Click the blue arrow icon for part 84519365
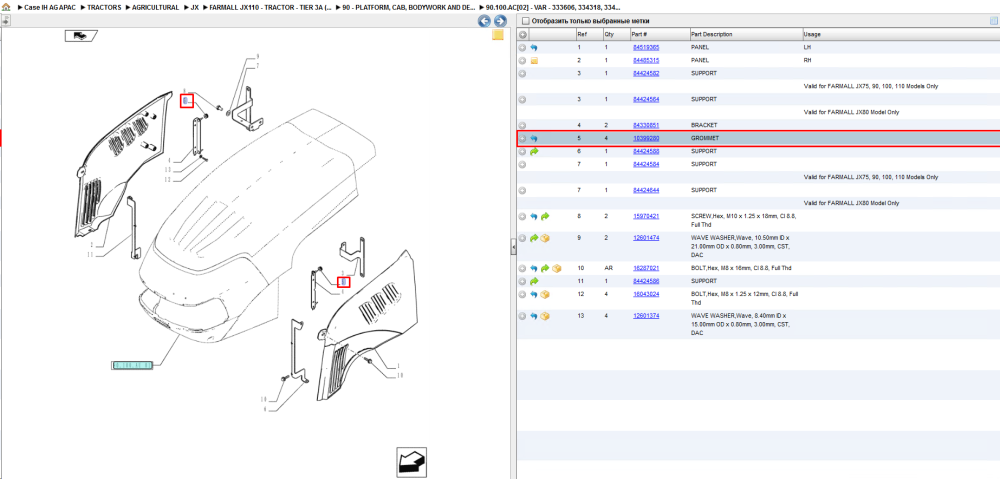This screenshot has height=479, width=1000. pyautogui.click(x=534, y=47)
